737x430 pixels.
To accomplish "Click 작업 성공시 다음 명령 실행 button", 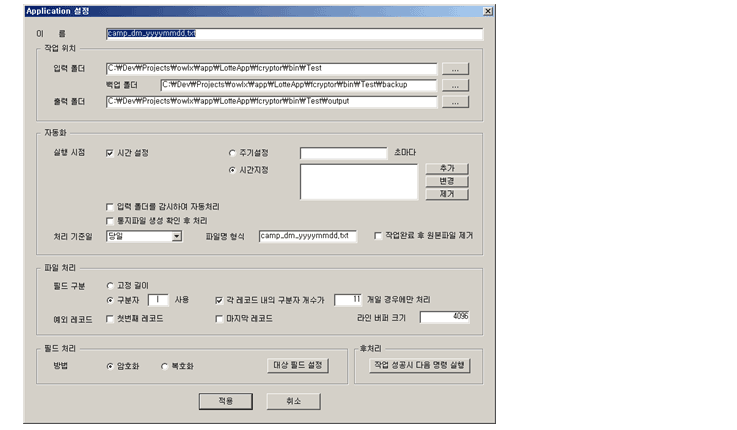I will [412, 366].
